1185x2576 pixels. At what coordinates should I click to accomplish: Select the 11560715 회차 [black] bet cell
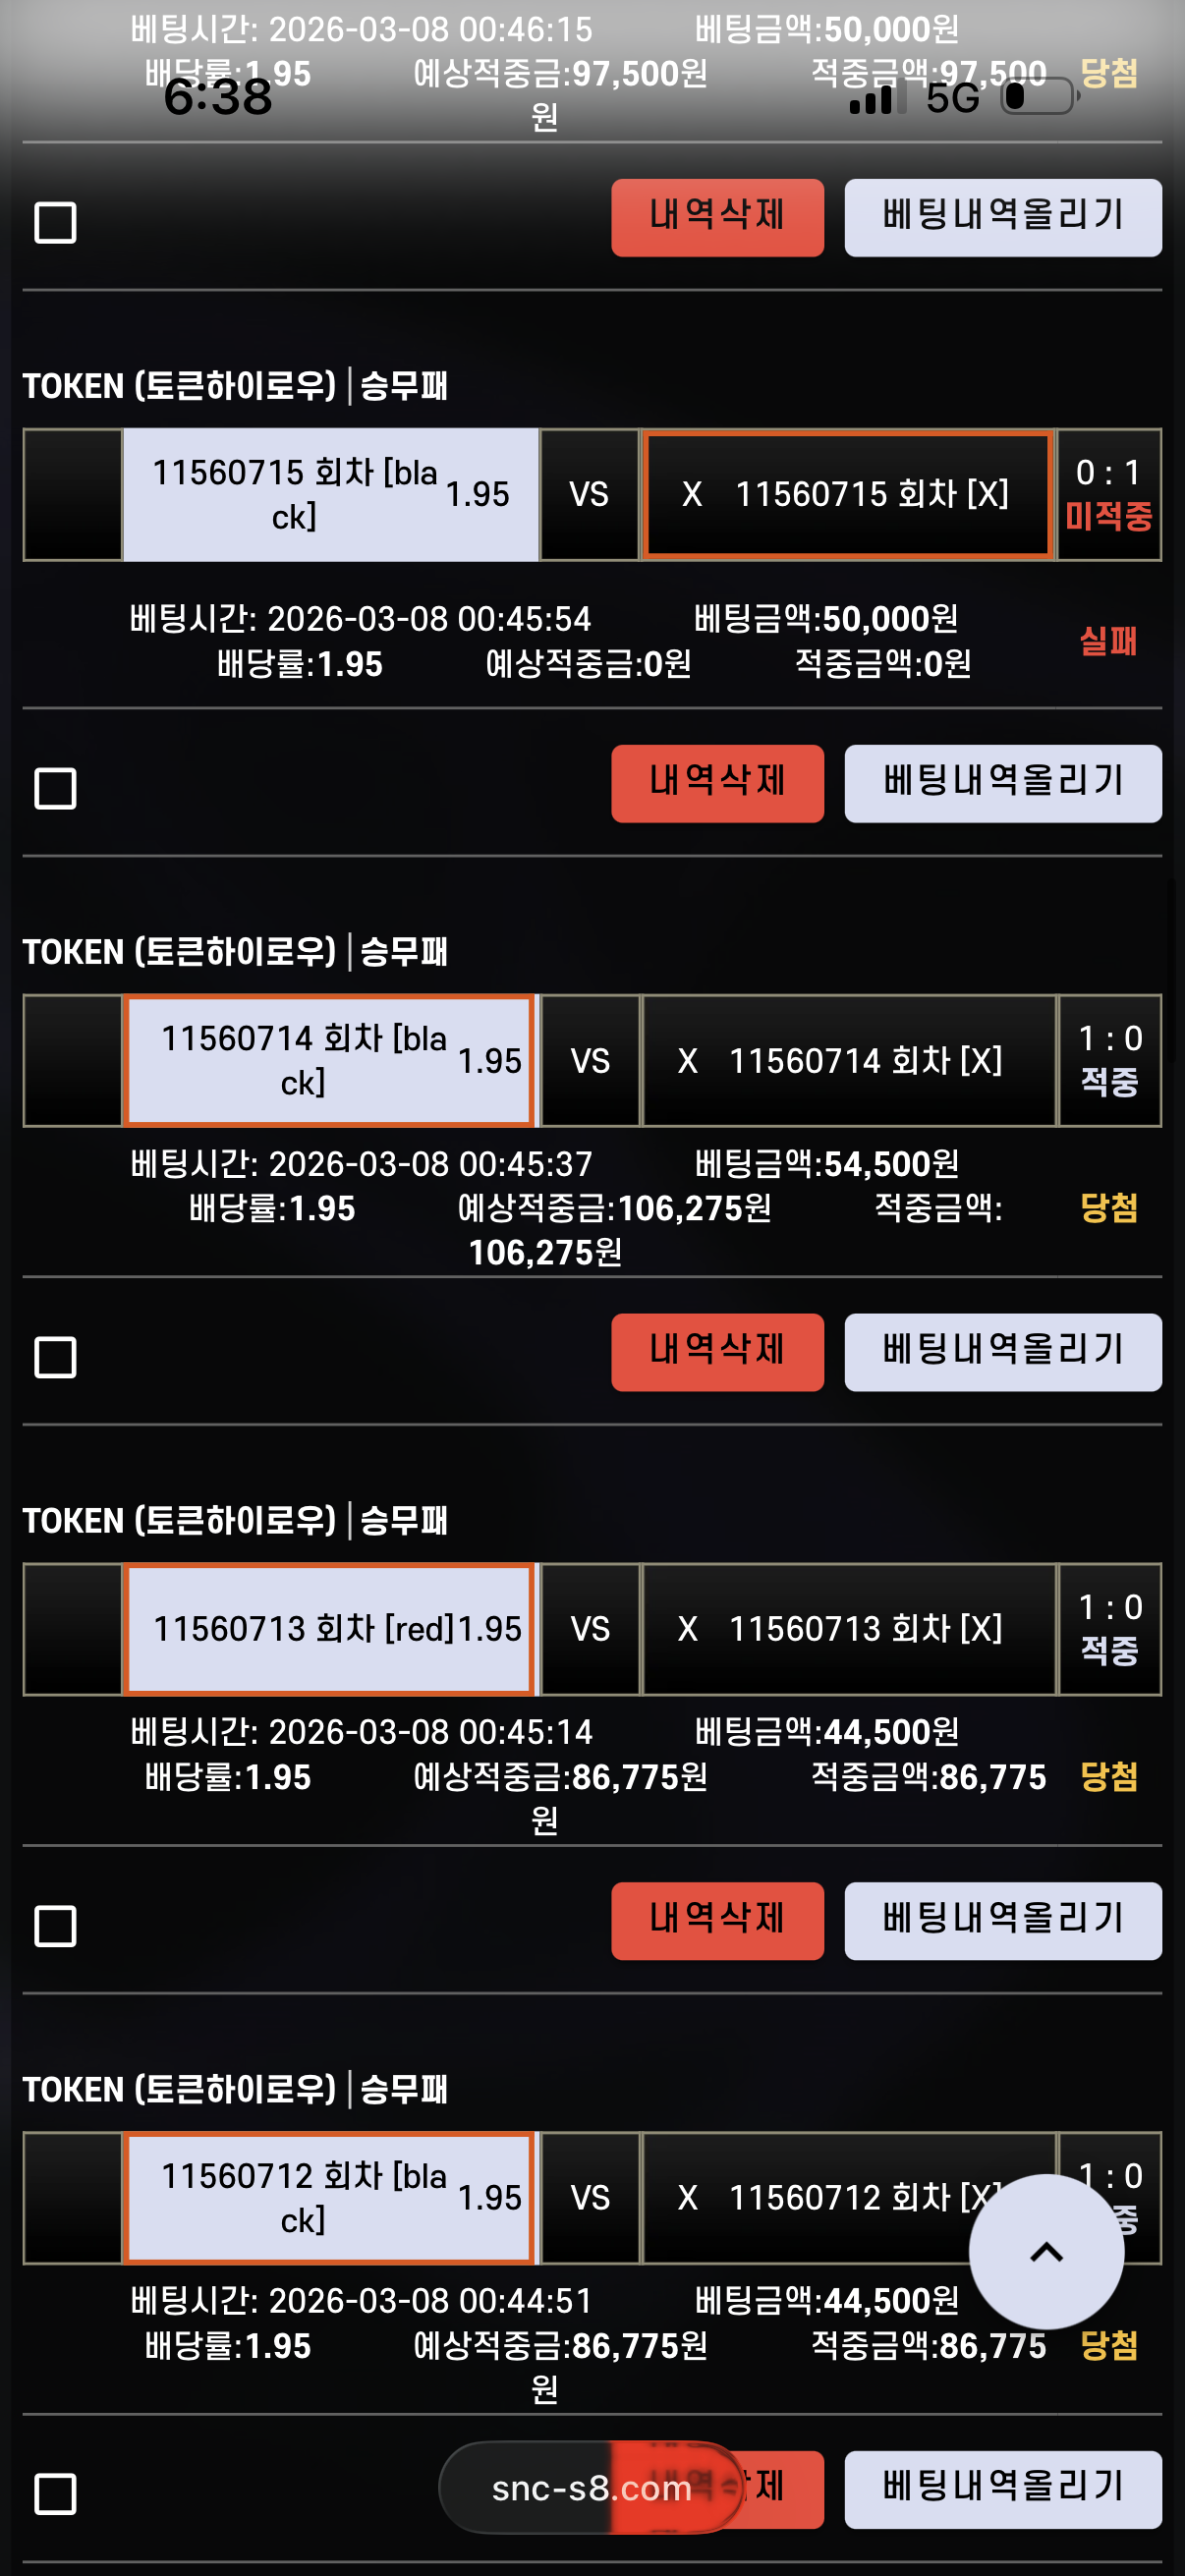click(330, 494)
